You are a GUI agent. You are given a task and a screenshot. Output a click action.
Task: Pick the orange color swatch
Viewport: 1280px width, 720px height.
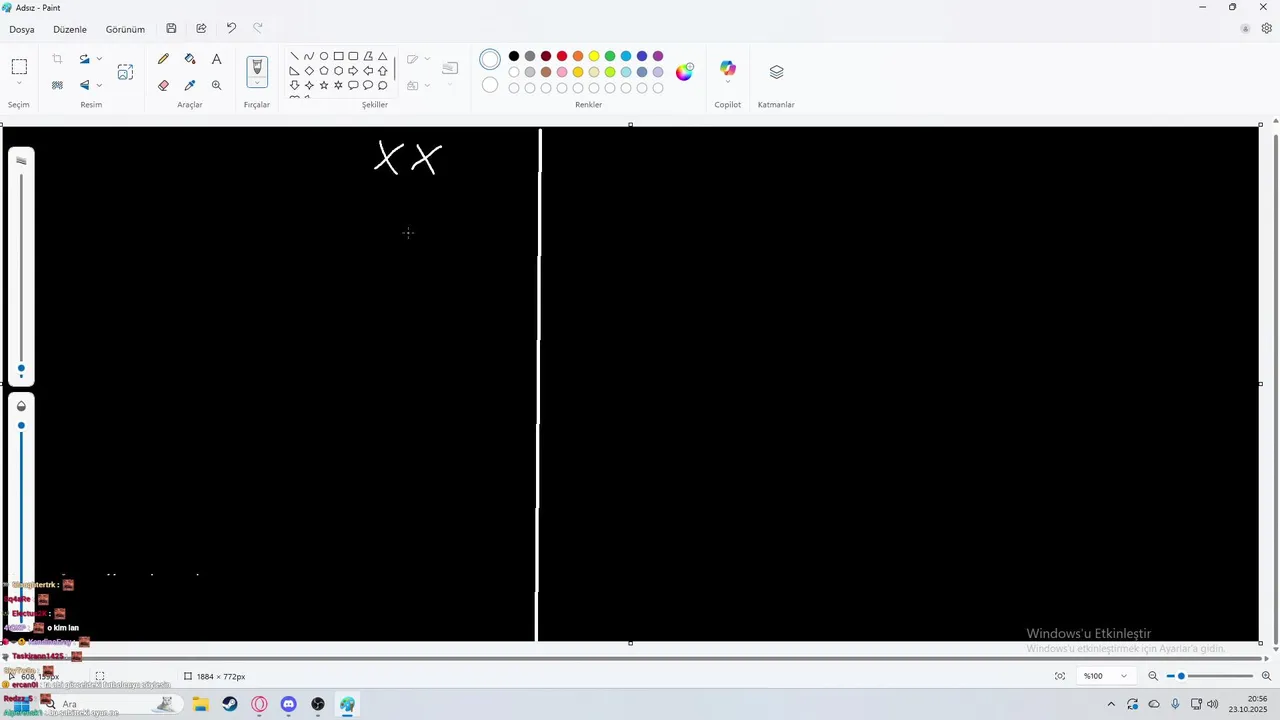(578, 56)
